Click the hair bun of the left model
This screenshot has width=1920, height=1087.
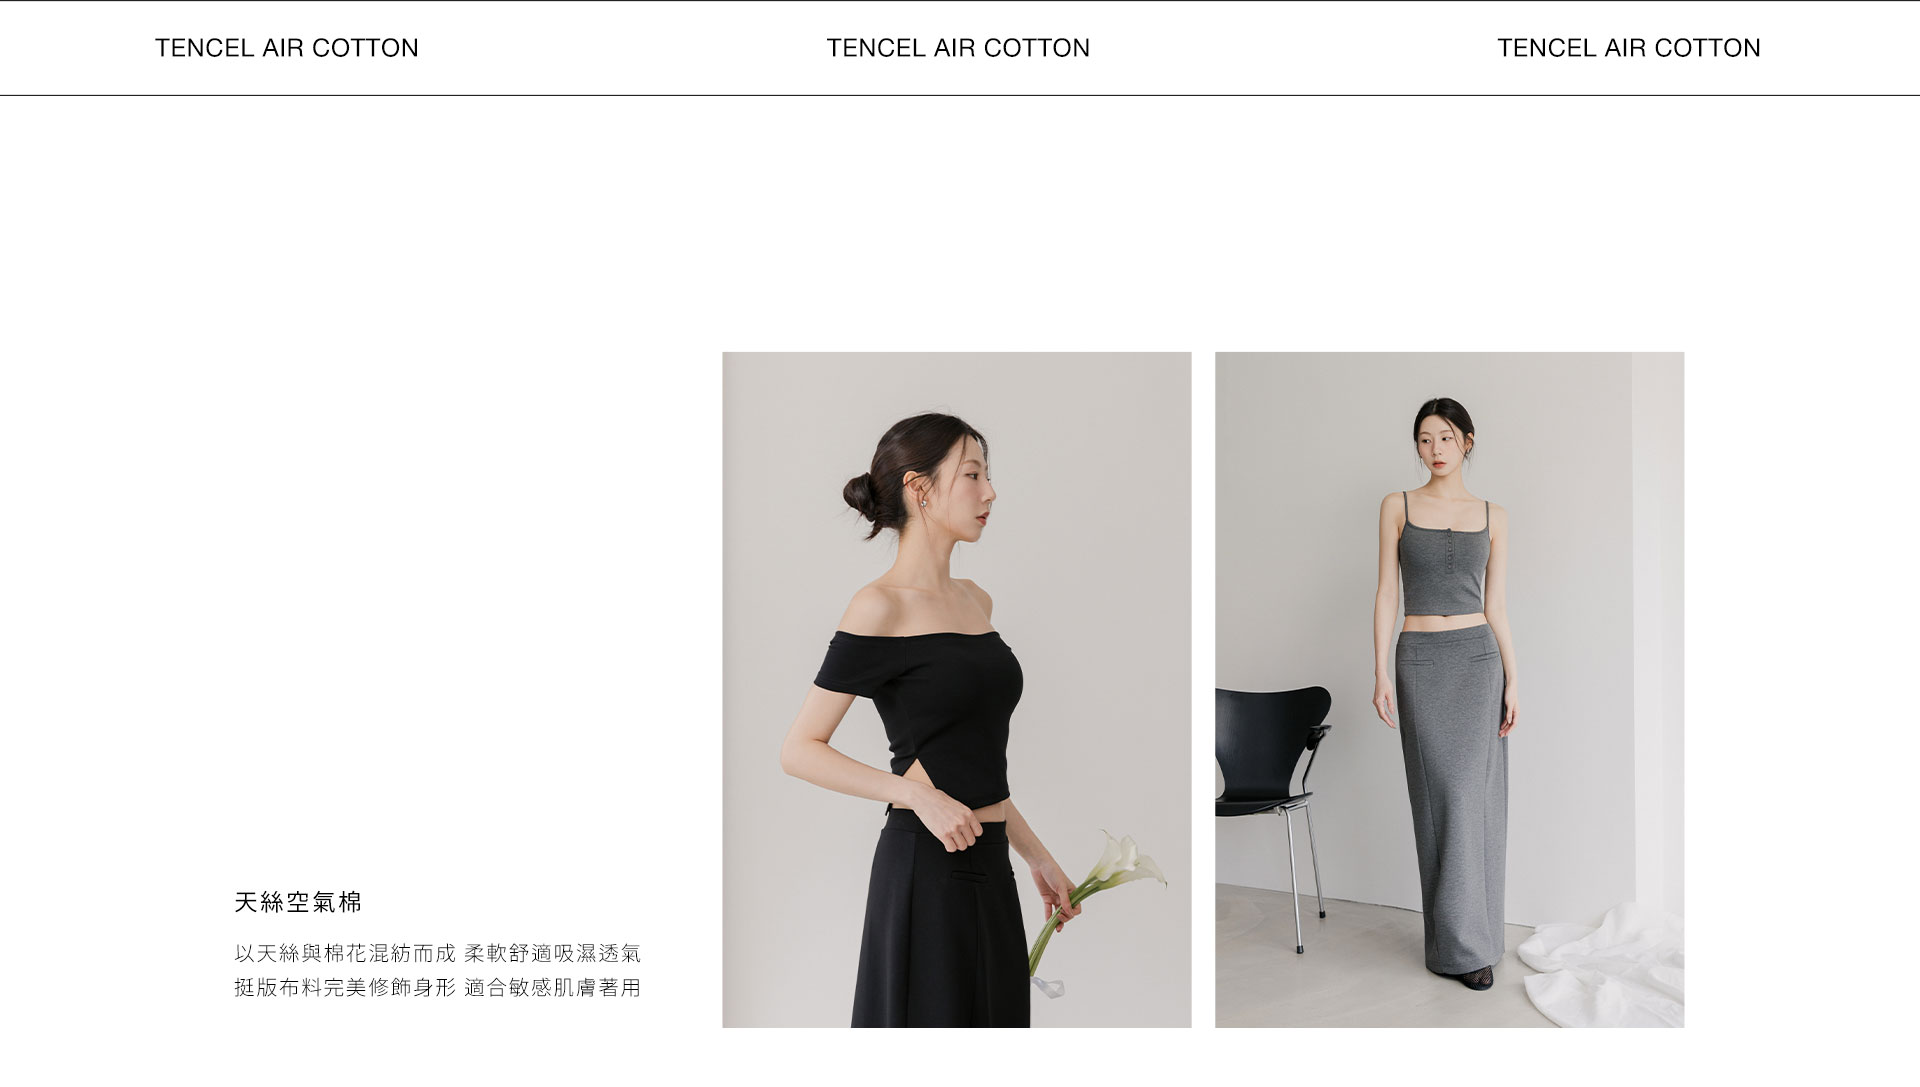861,498
